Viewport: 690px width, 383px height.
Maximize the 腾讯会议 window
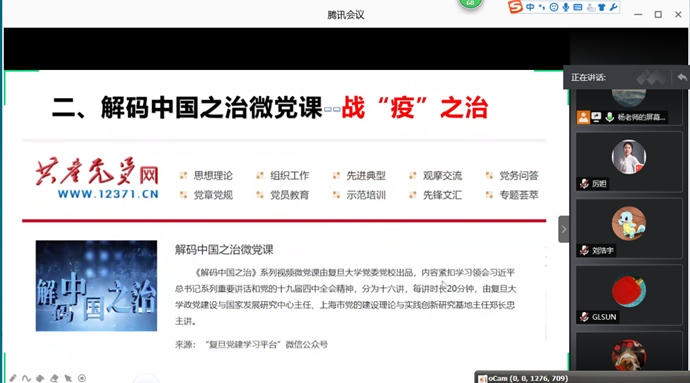tap(658, 15)
